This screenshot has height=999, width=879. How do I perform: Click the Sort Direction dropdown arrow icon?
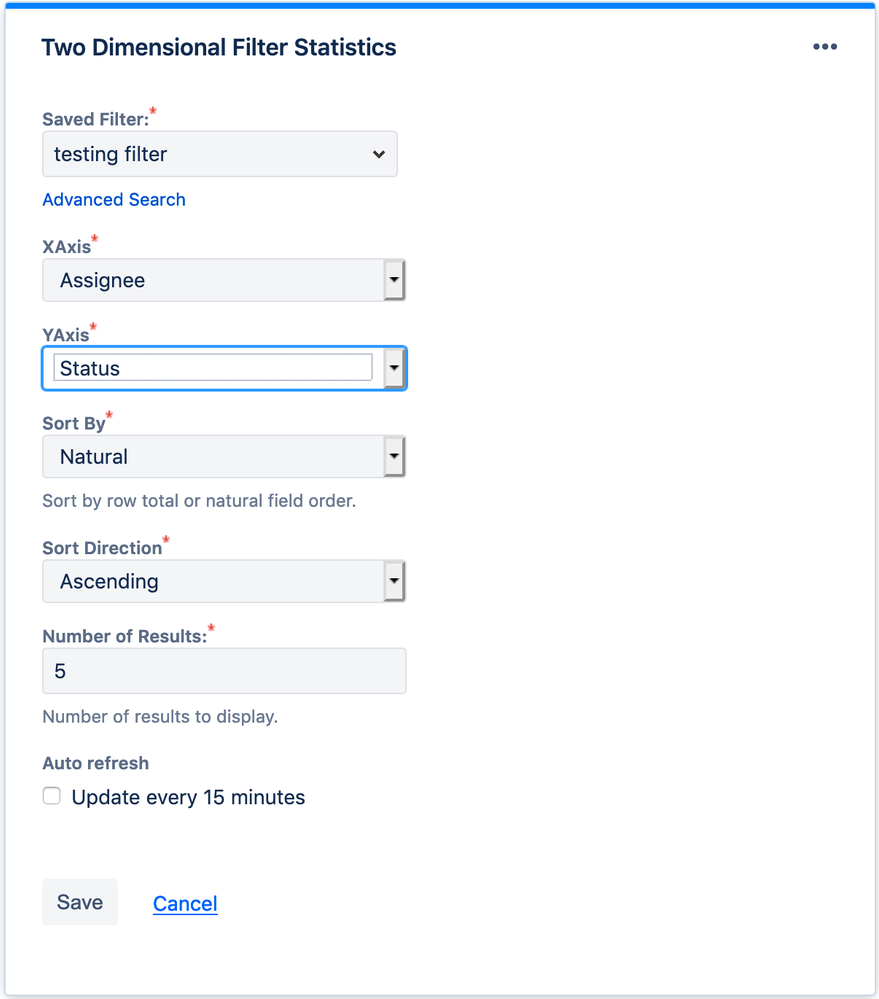click(394, 581)
